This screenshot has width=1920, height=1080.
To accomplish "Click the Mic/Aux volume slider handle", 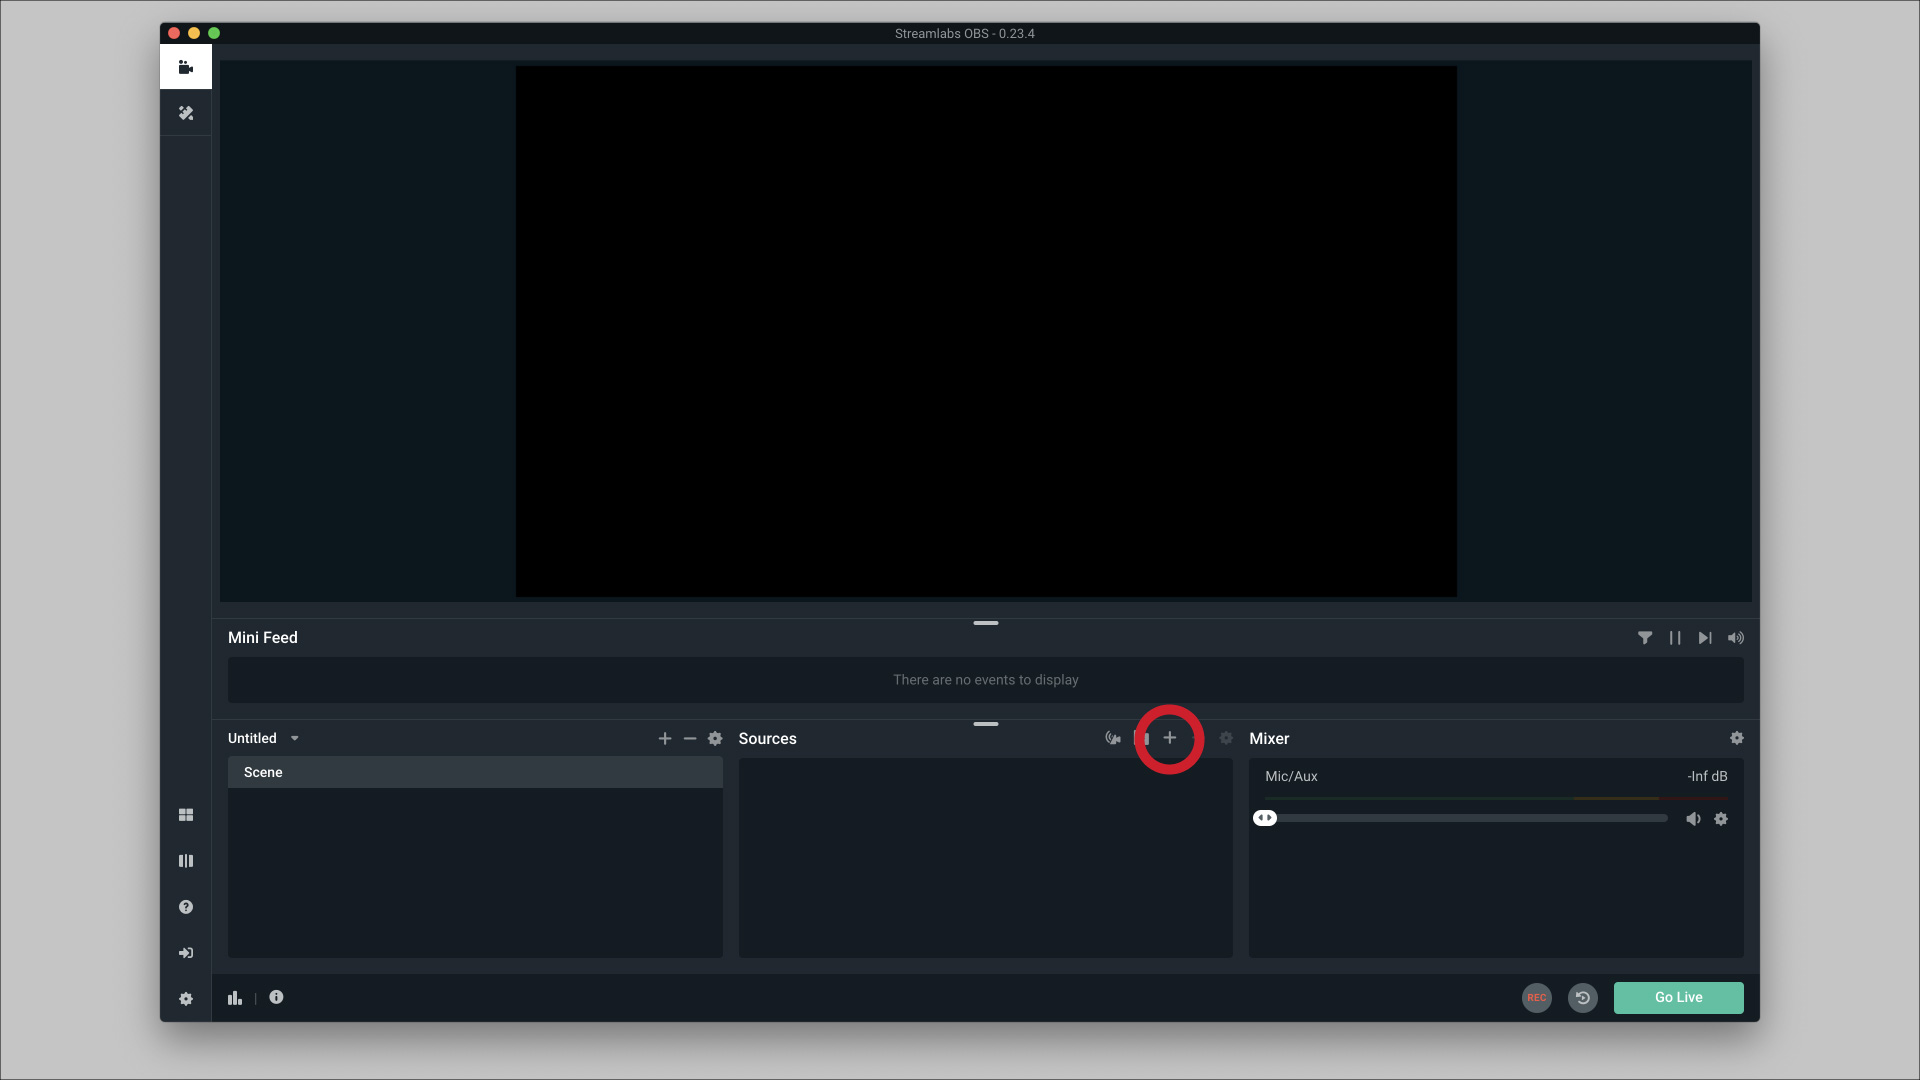I will (x=1265, y=818).
